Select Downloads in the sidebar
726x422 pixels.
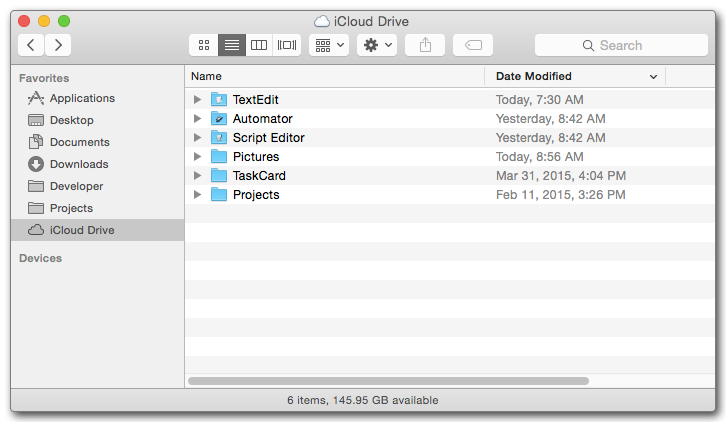[x=79, y=164]
